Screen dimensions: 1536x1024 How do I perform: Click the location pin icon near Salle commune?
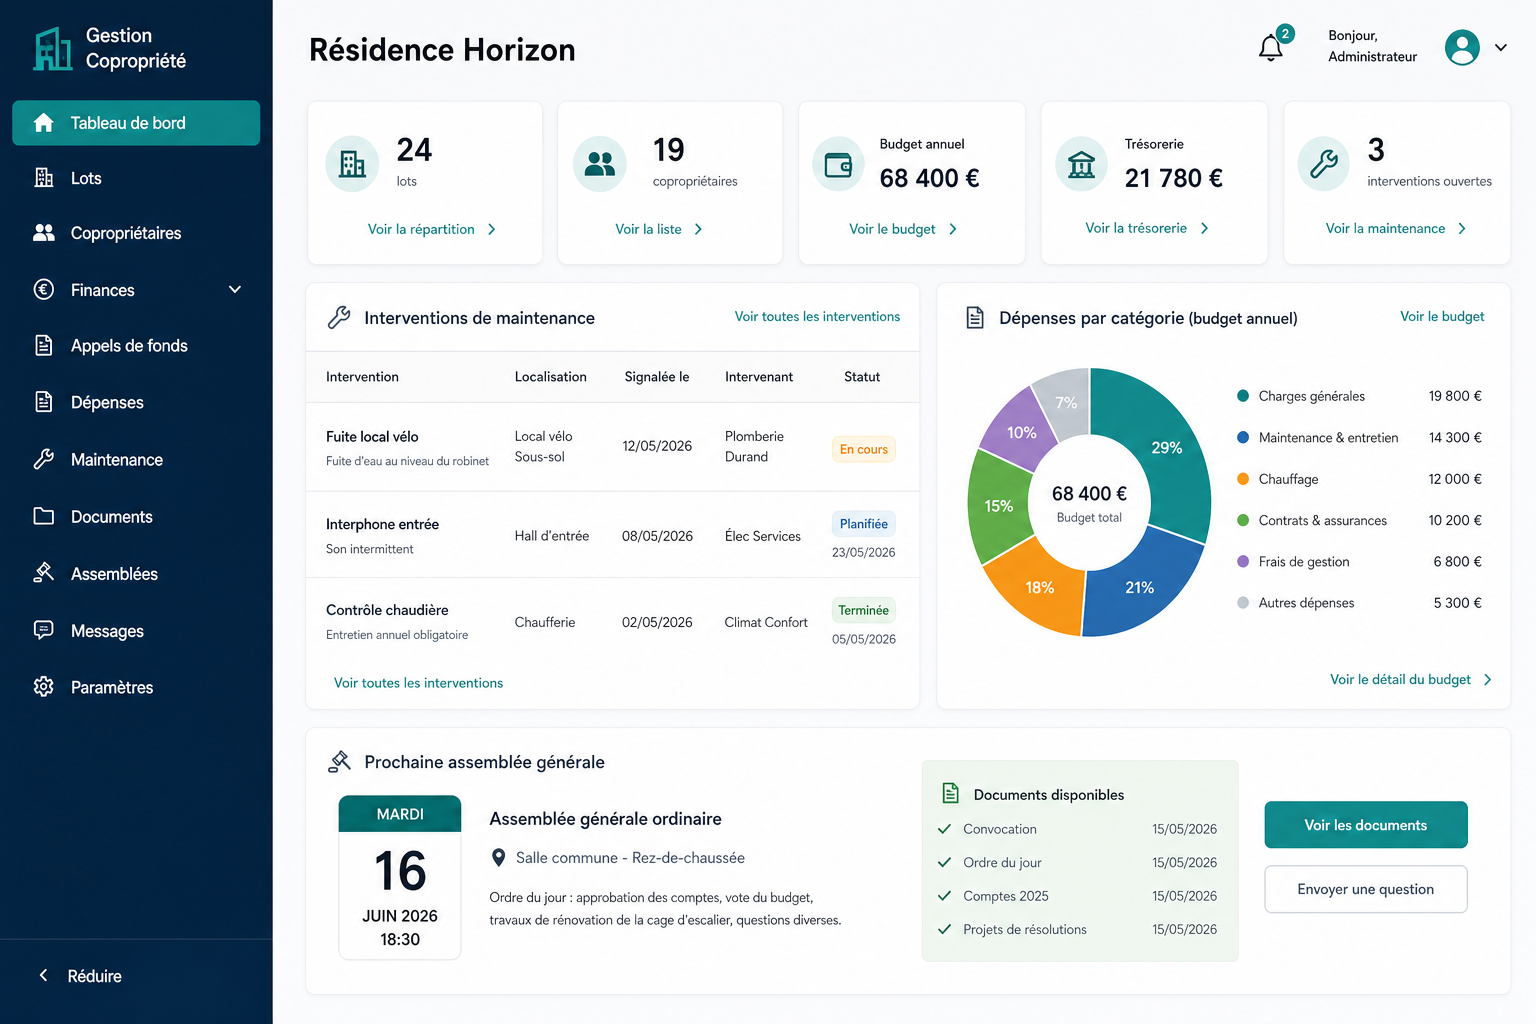[x=499, y=858]
